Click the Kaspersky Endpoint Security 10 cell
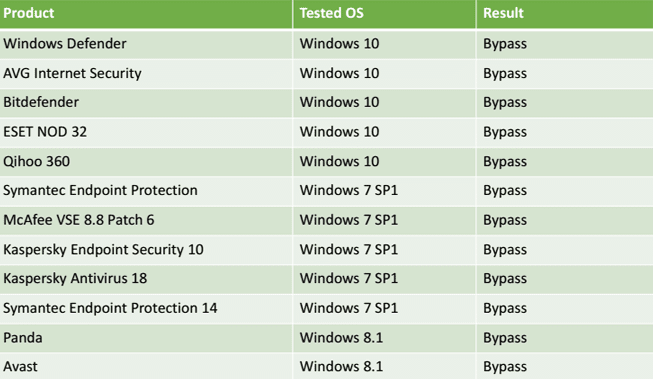This screenshot has height=380, width=653. click(x=146, y=250)
